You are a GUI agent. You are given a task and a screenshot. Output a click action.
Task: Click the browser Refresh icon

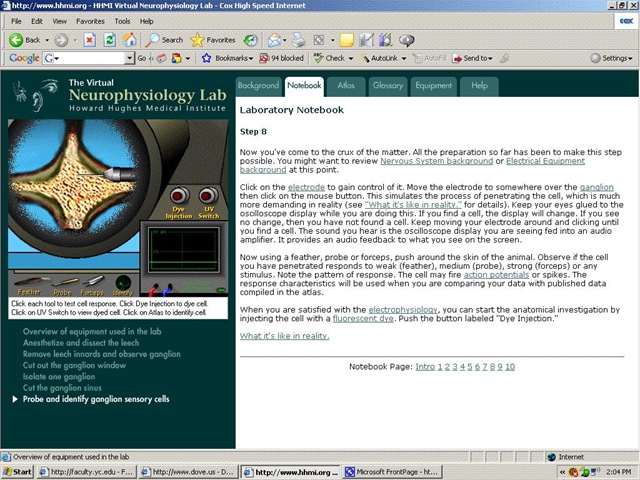109,40
